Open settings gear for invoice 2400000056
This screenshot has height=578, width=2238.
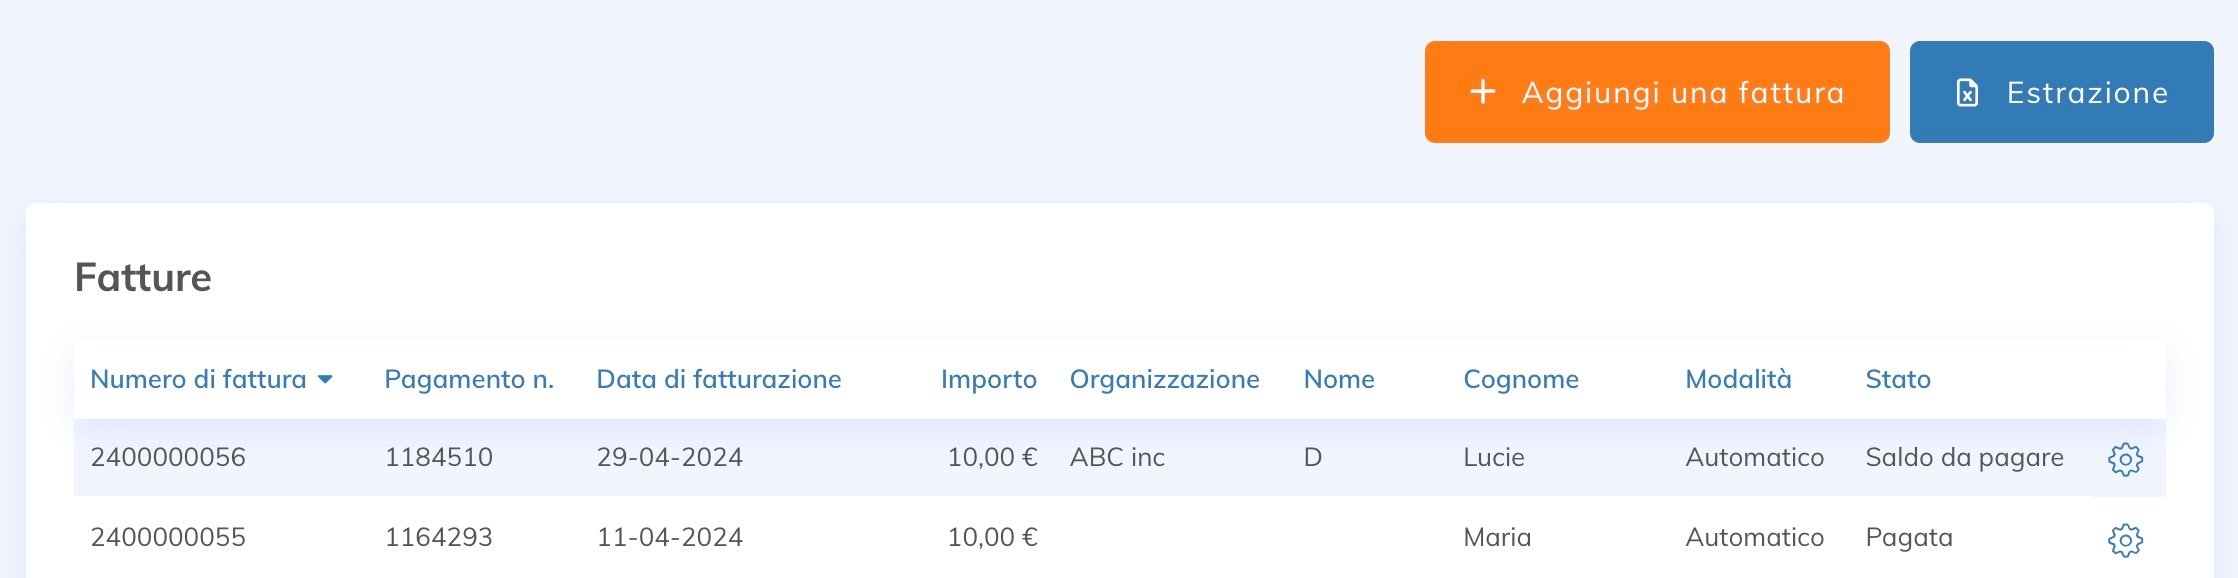click(2126, 459)
